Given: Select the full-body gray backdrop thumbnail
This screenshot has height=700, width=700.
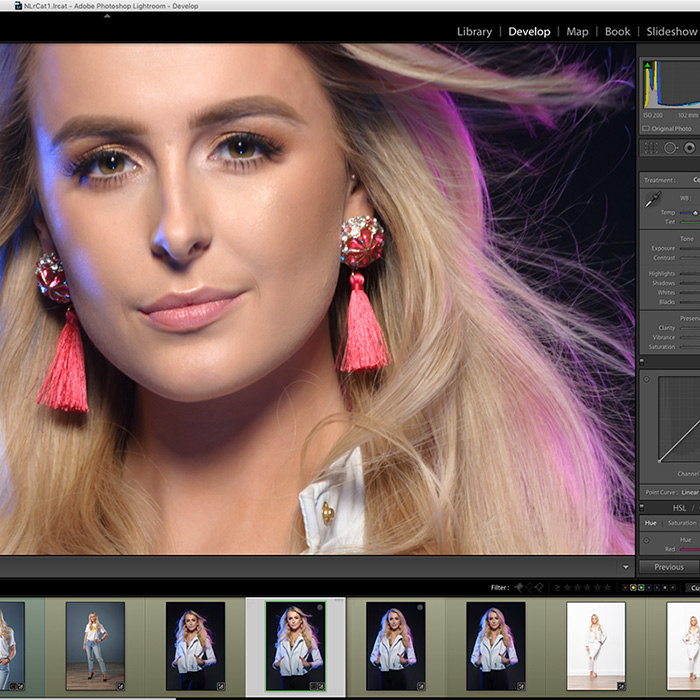Looking at the screenshot, I should (x=95, y=646).
